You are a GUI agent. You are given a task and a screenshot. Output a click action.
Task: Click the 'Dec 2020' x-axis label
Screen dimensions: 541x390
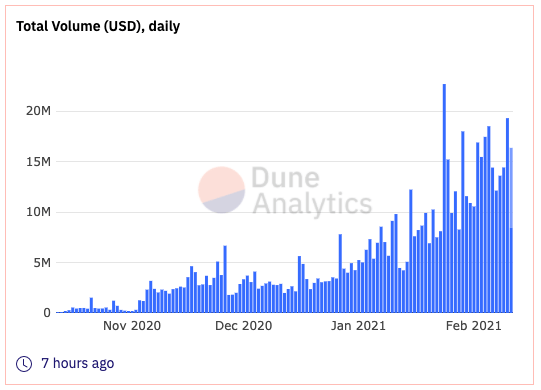click(244, 325)
